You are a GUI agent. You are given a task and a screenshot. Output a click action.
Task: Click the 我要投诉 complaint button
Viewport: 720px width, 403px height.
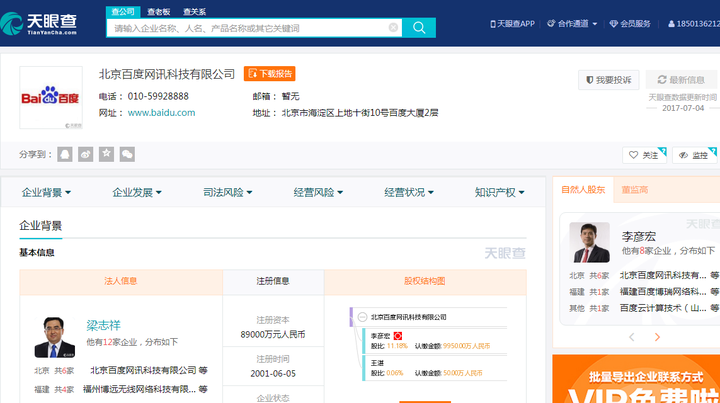coord(609,80)
